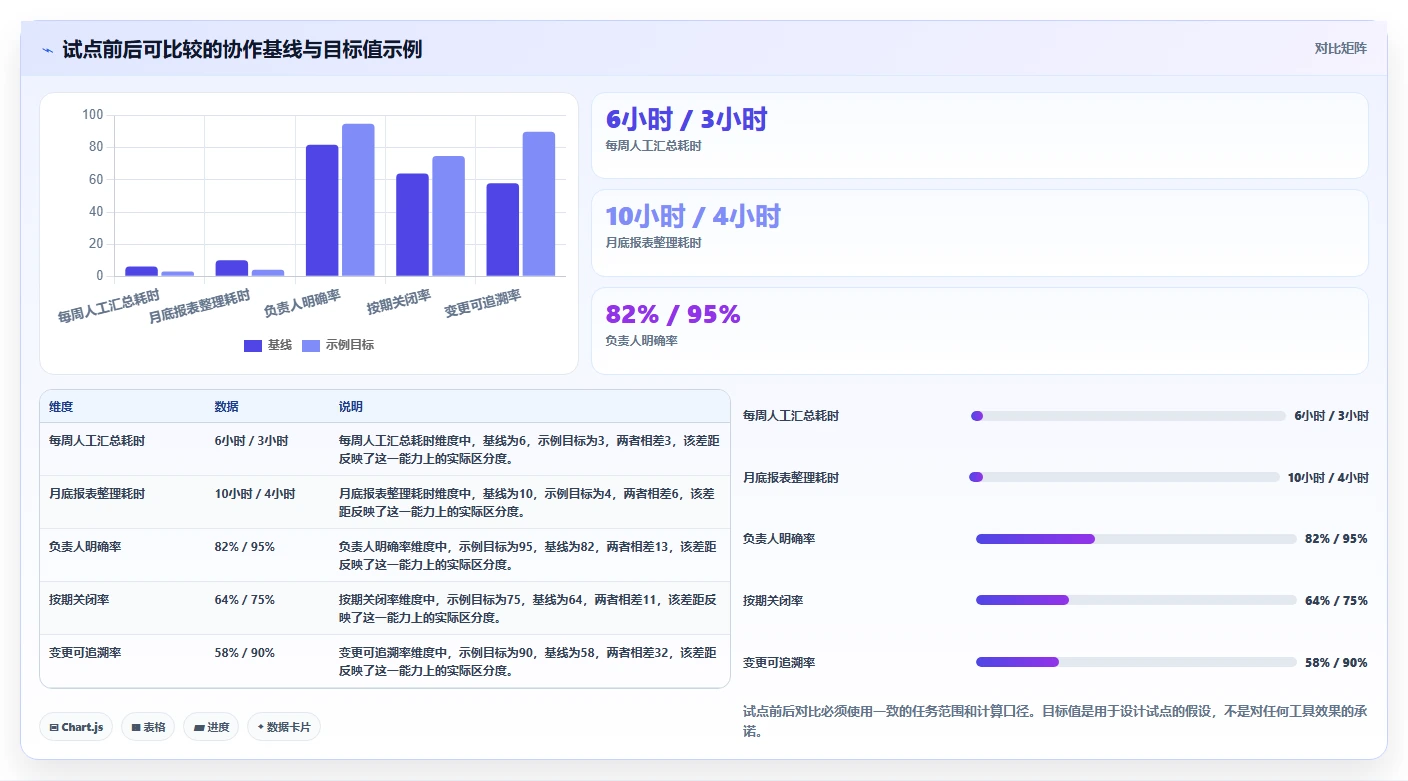Select the 82% / 95% data card

pyautogui.click(x=980, y=331)
